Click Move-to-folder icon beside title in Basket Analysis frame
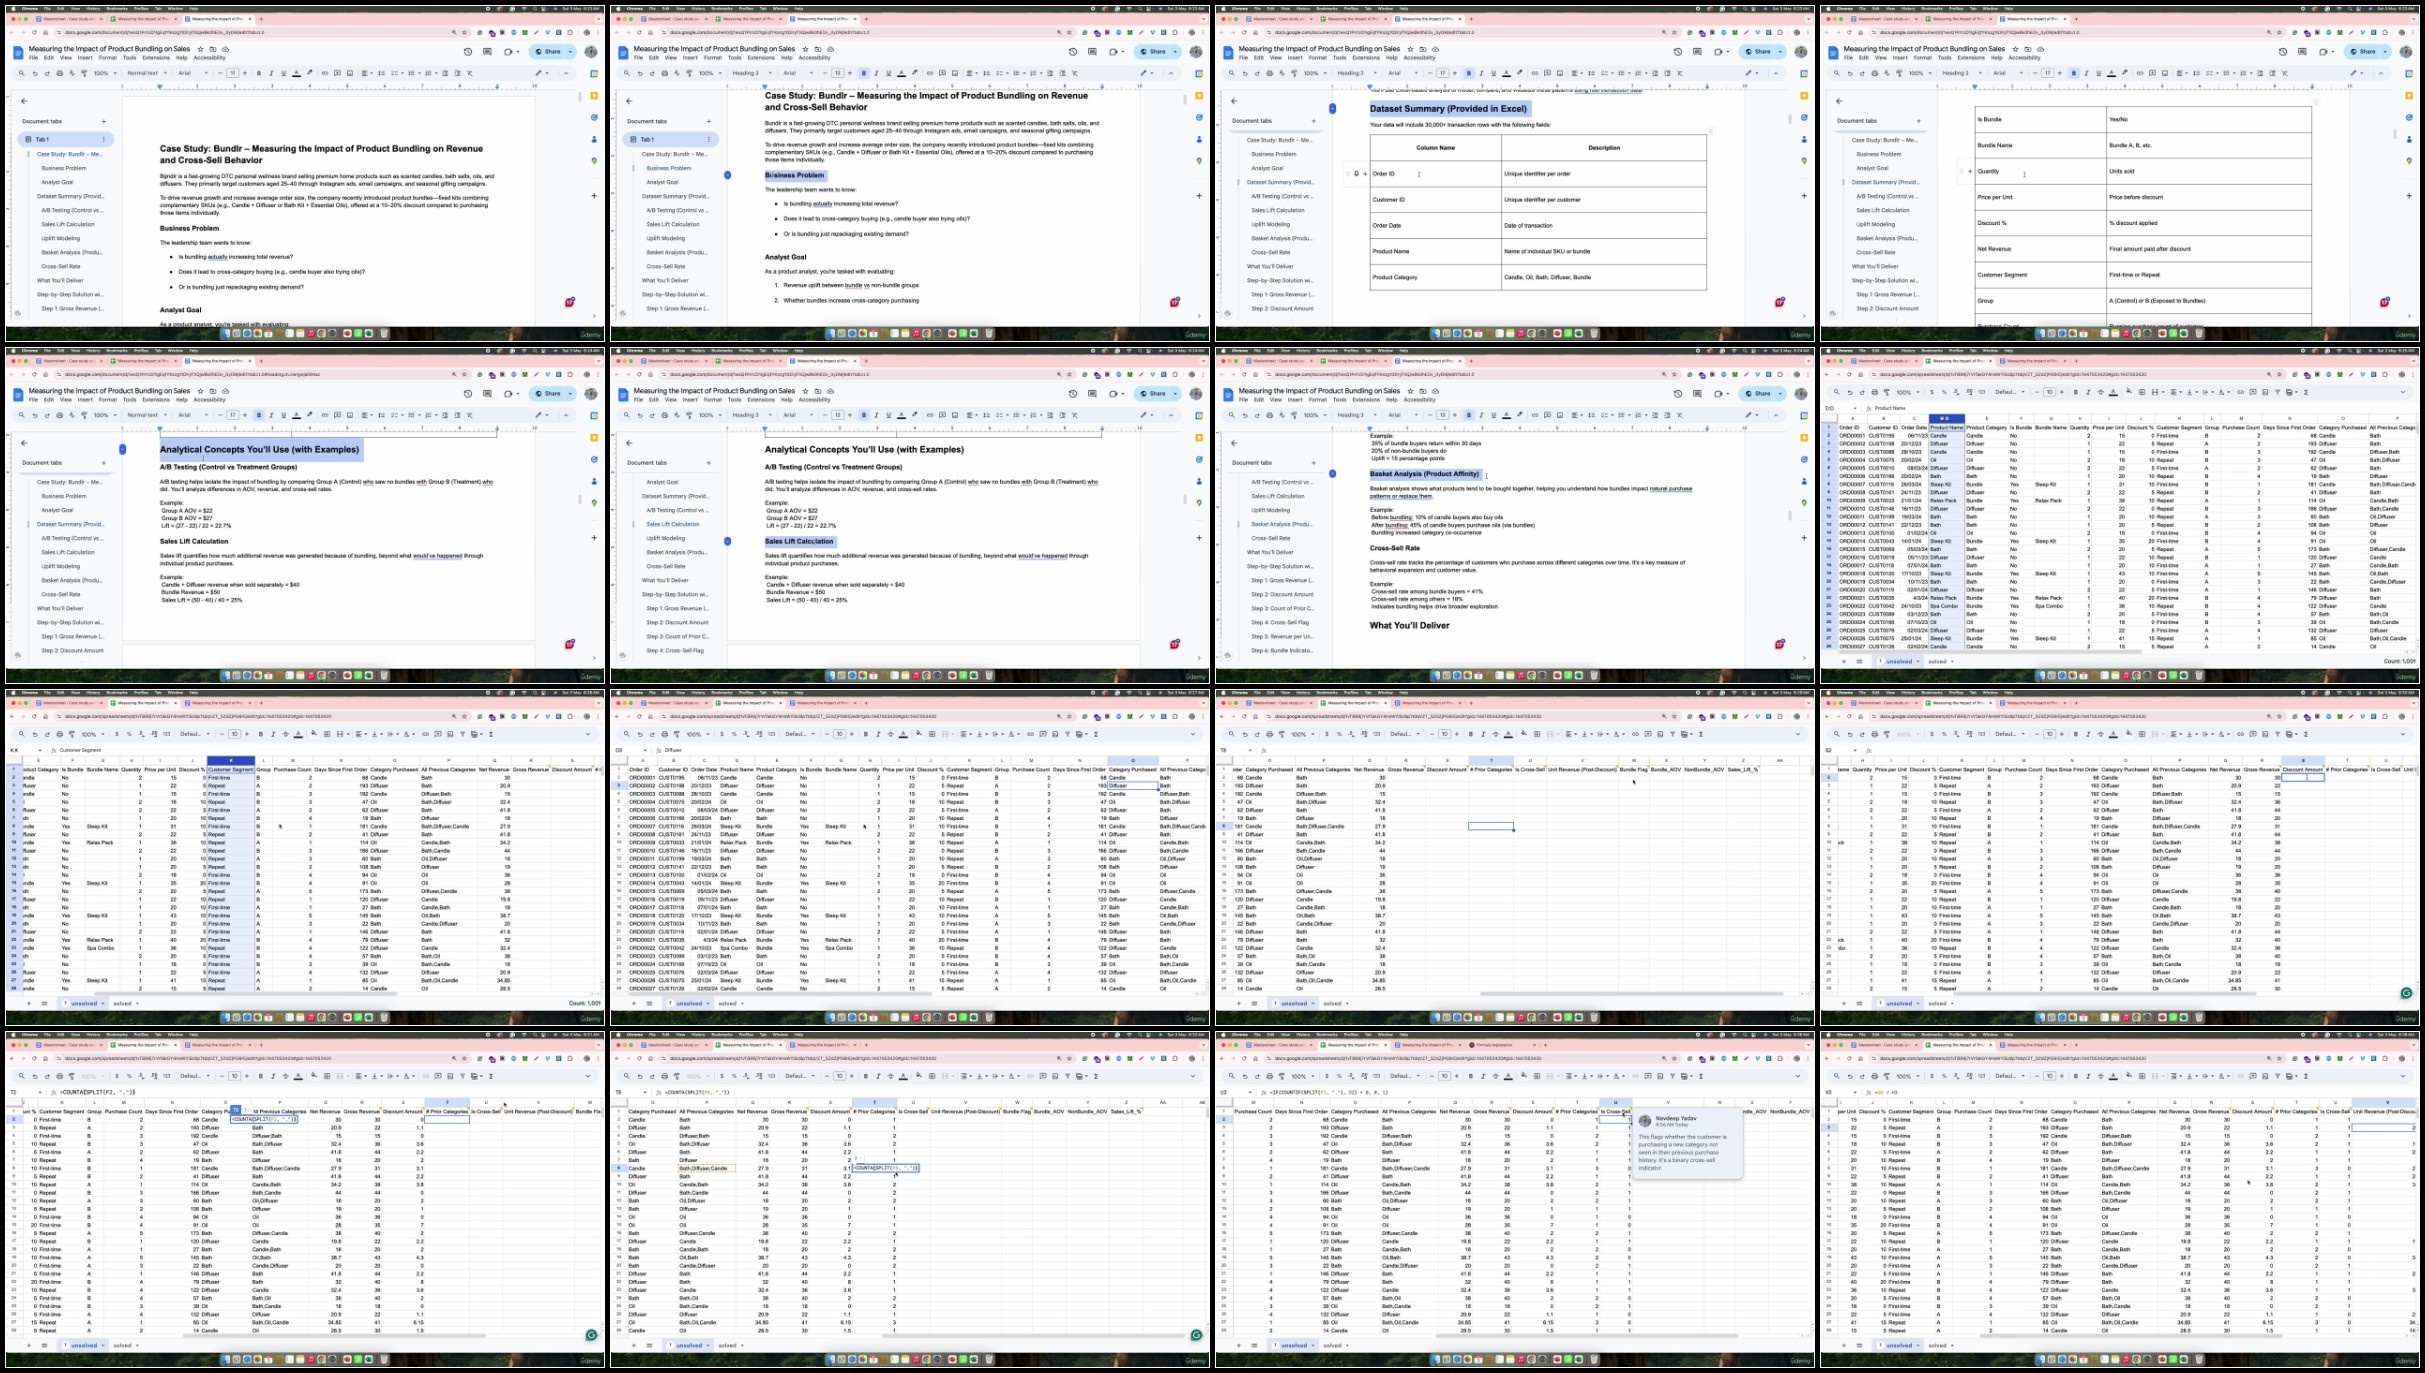The image size is (2425, 1373). (x=1422, y=391)
